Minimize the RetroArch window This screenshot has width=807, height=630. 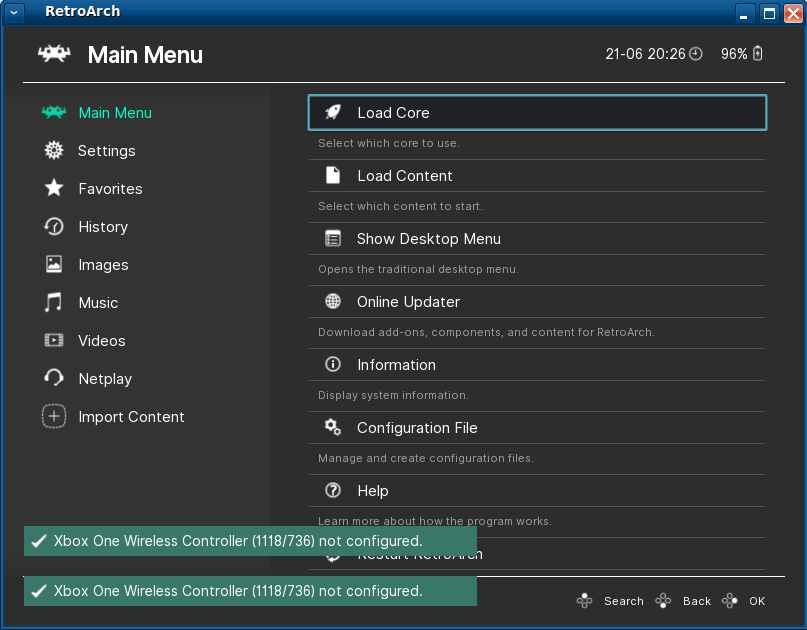tap(744, 13)
